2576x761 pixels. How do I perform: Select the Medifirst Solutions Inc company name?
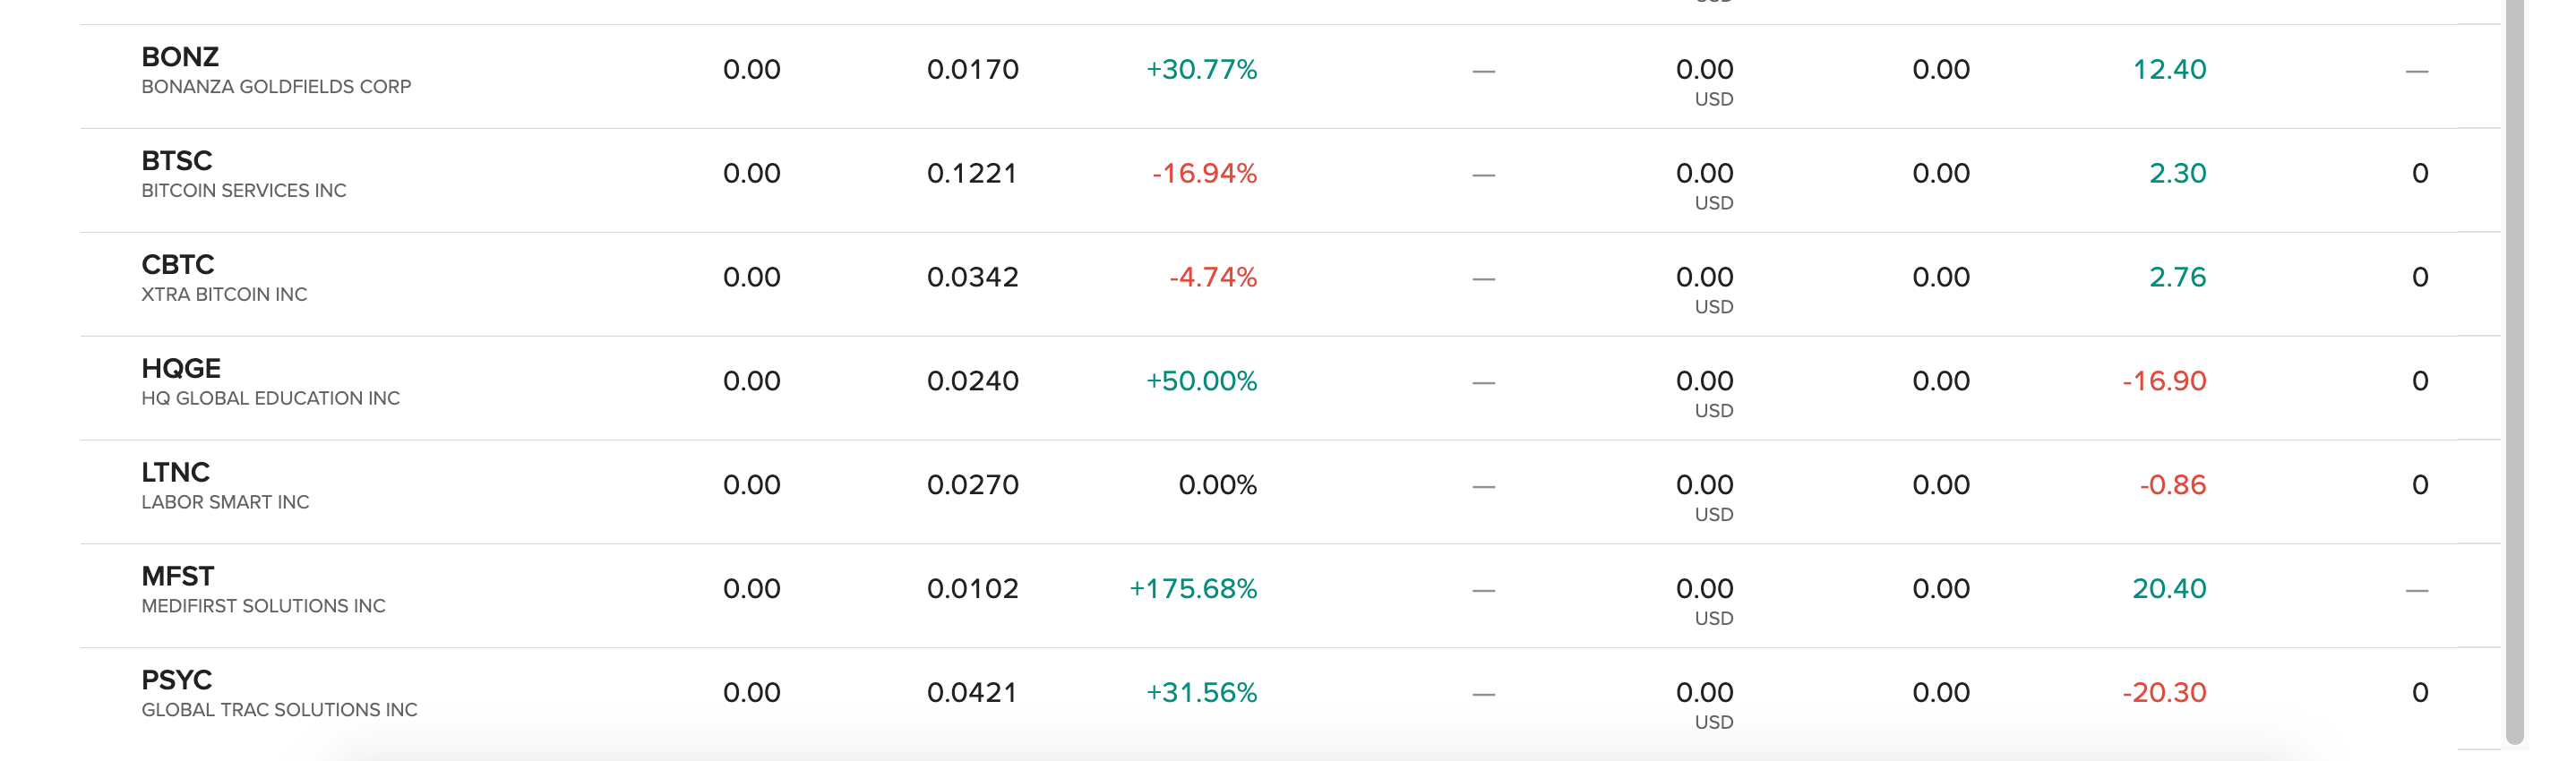pos(263,607)
